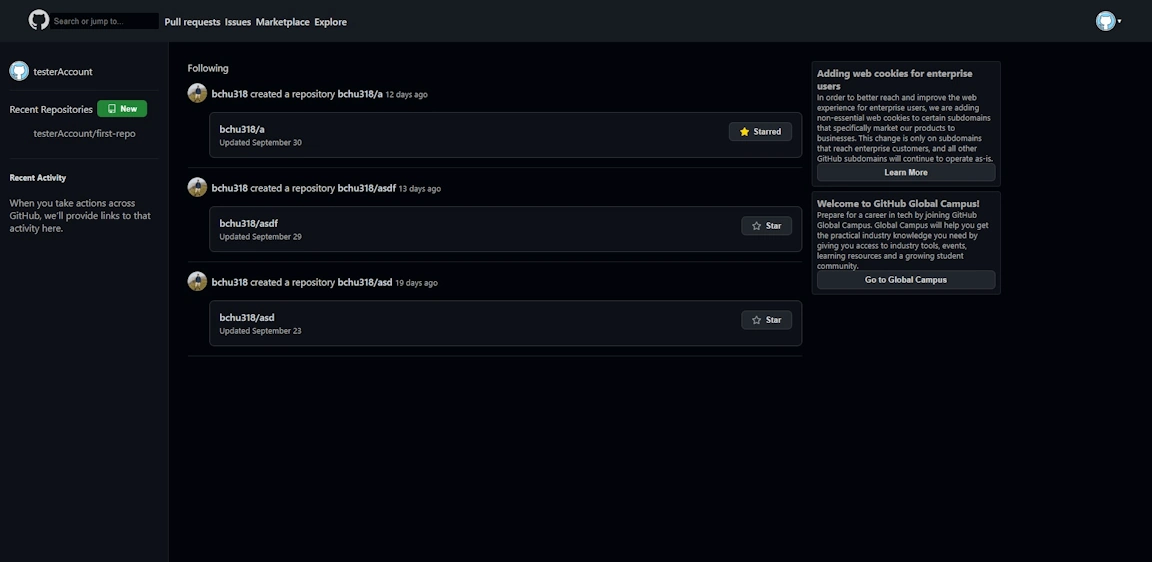Focus the Search or jump to field
This screenshot has width=1152, height=562.
(105, 21)
